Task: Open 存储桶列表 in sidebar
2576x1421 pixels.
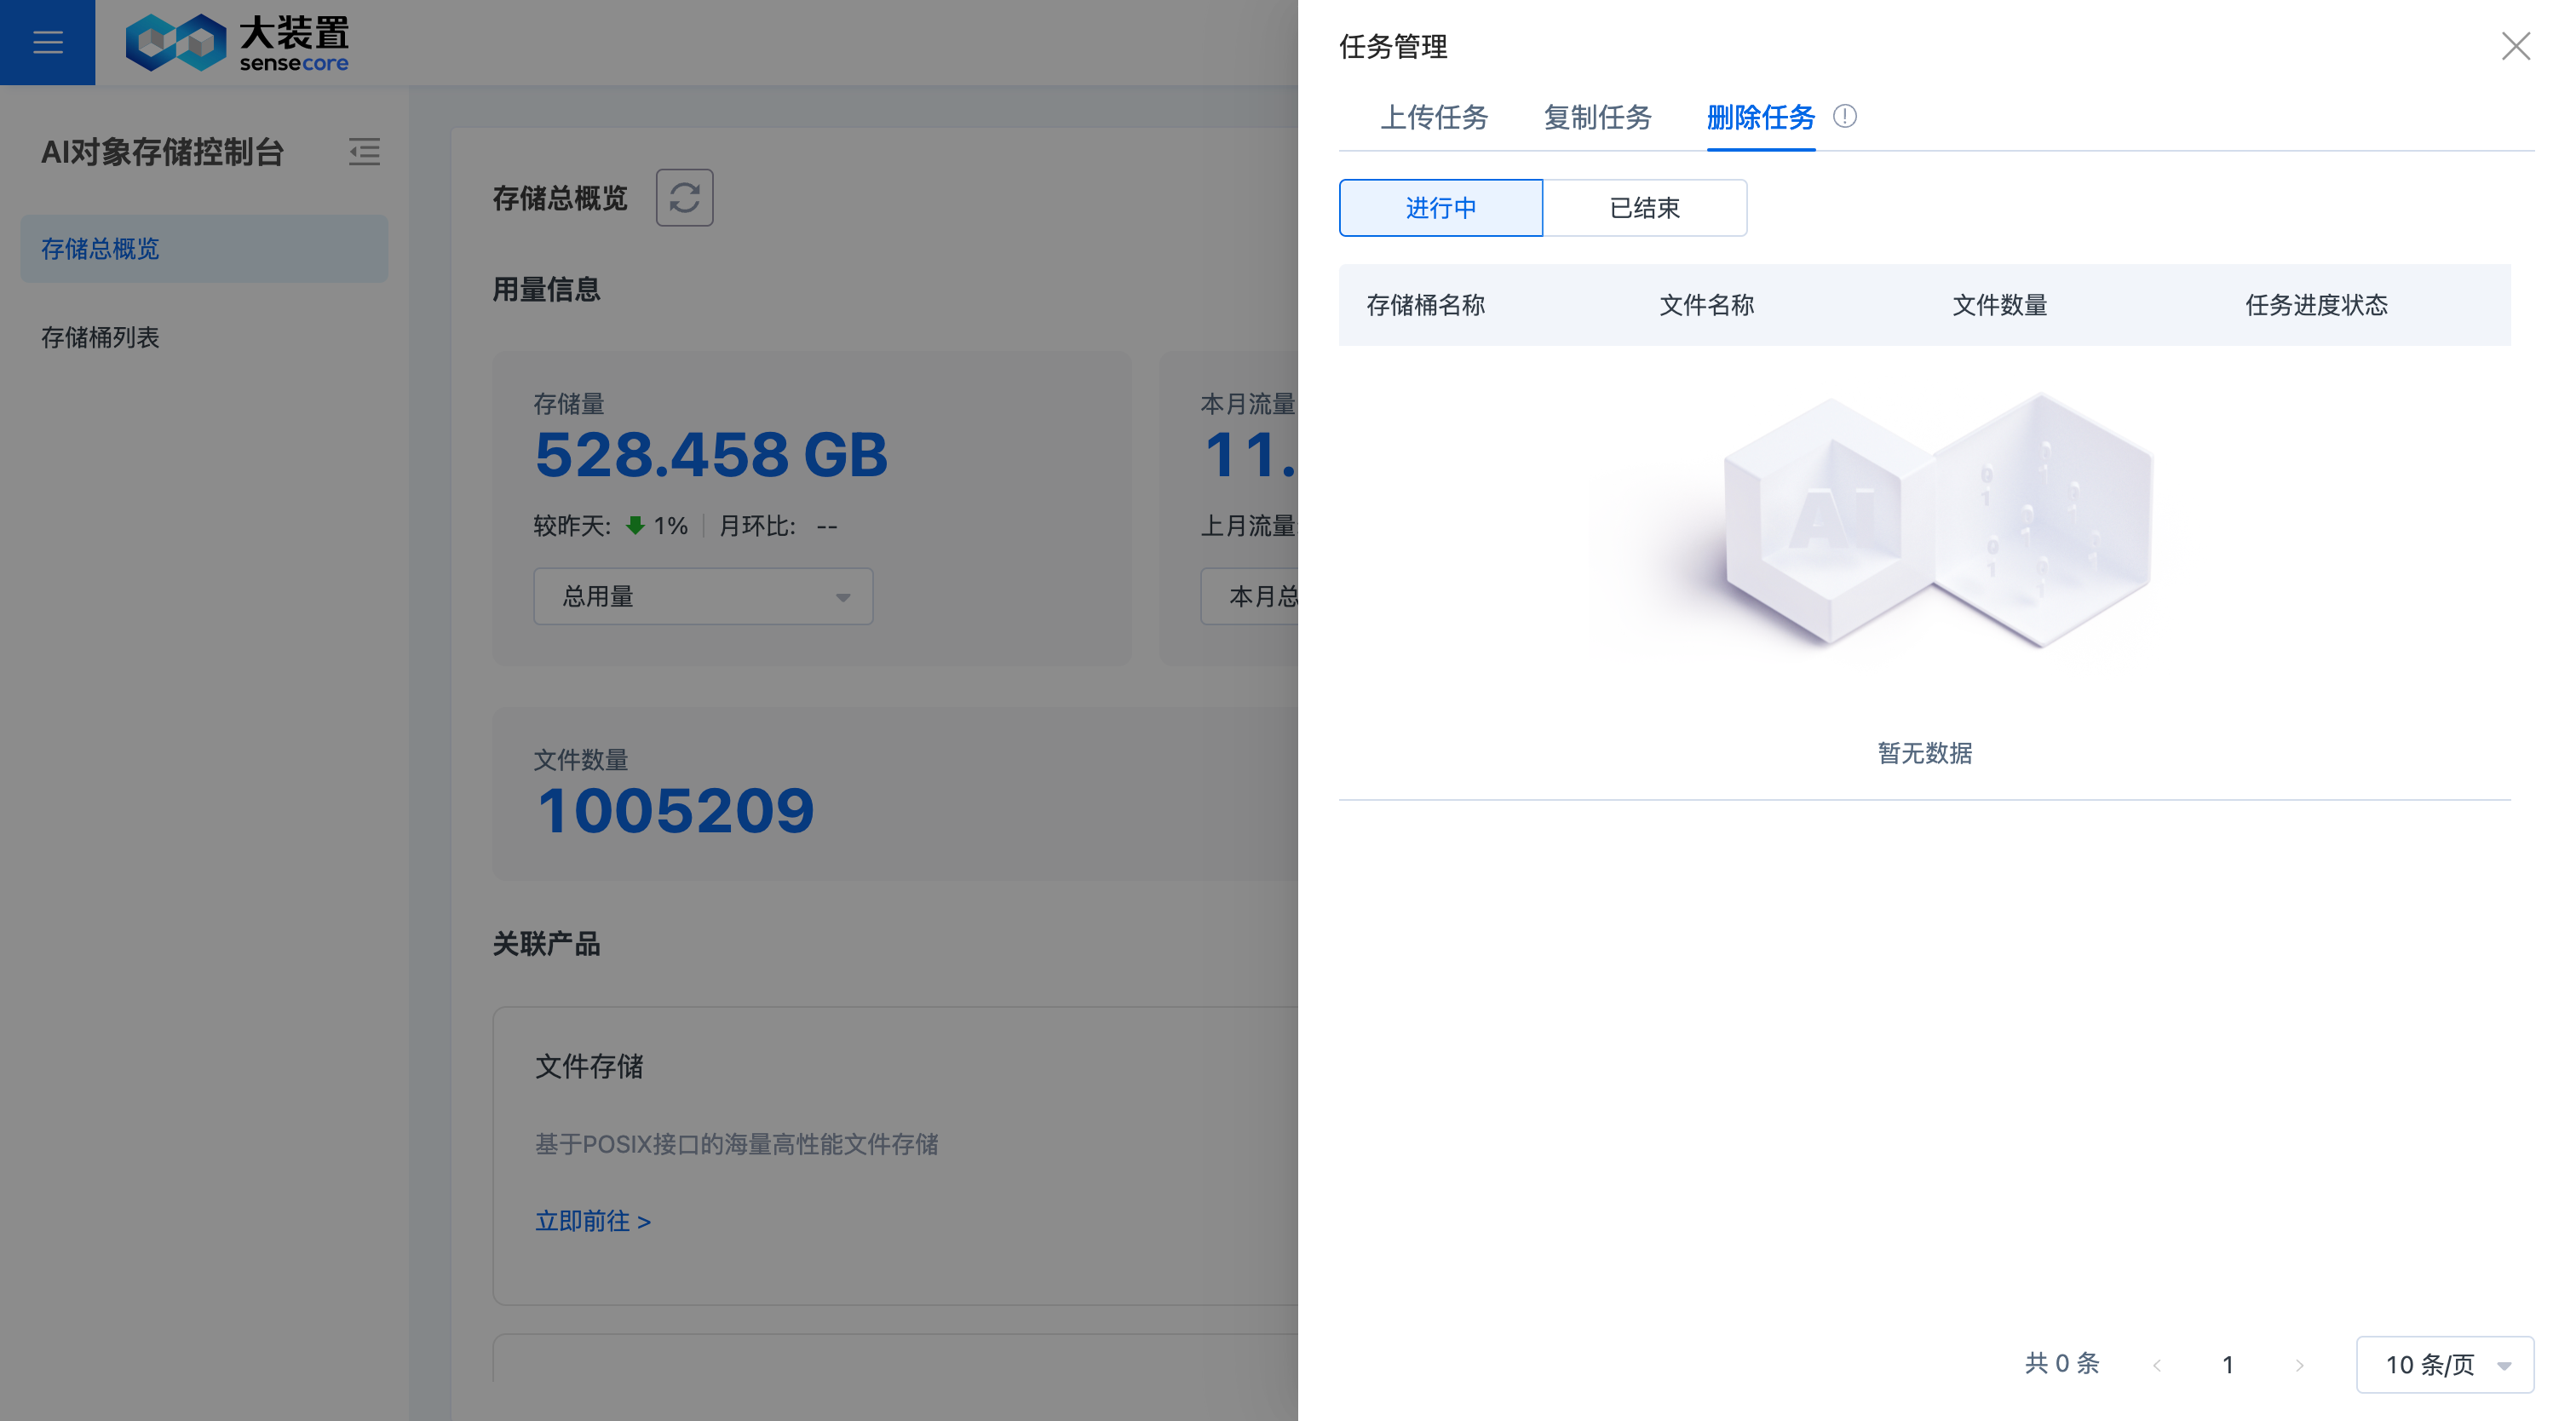Action: [100, 338]
